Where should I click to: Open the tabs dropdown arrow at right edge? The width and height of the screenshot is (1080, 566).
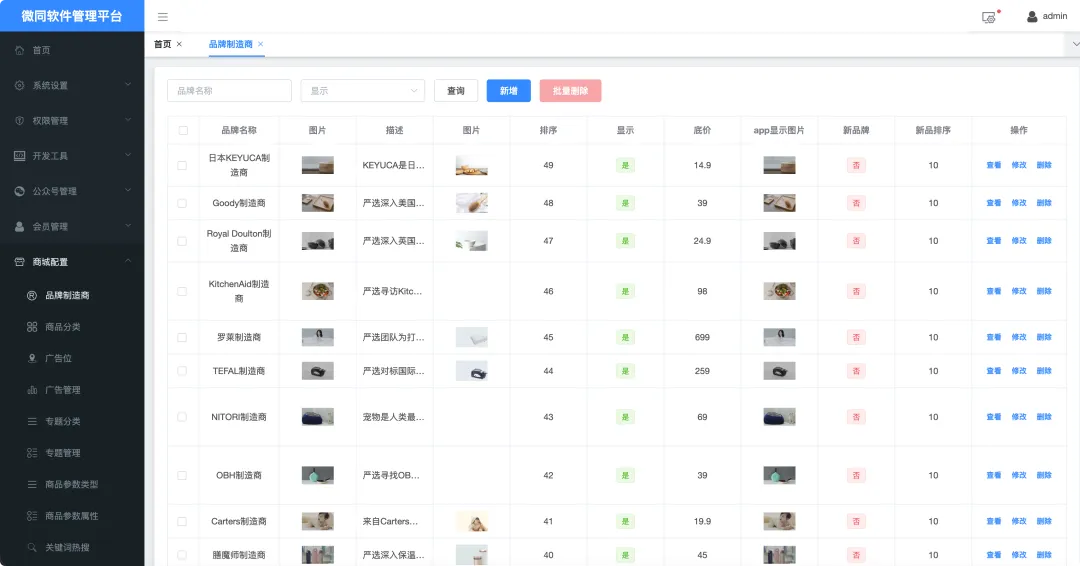click(1075, 44)
